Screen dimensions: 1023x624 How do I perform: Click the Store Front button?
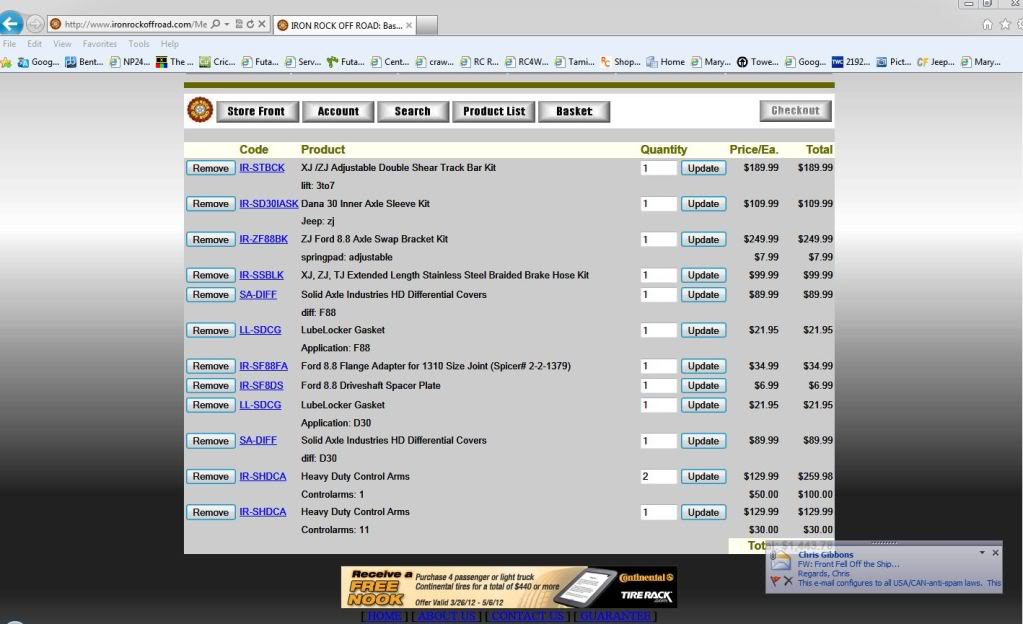pyautogui.click(x=257, y=112)
